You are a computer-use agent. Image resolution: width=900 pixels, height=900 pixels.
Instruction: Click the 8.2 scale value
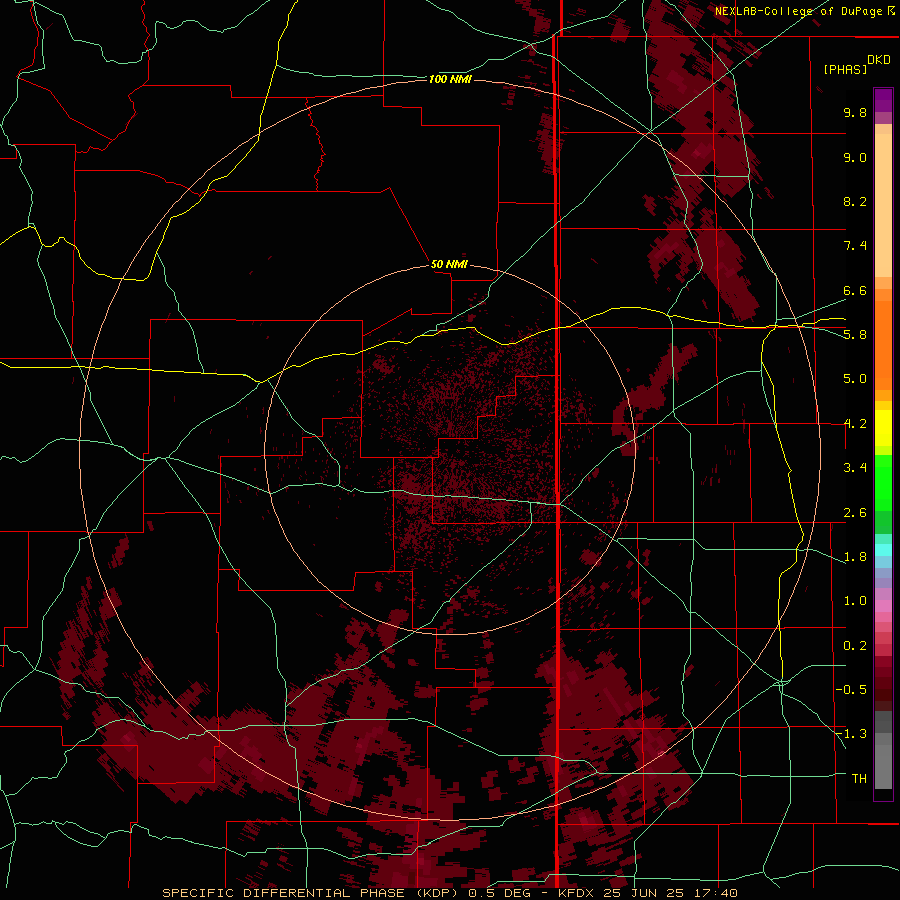point(855,201)
